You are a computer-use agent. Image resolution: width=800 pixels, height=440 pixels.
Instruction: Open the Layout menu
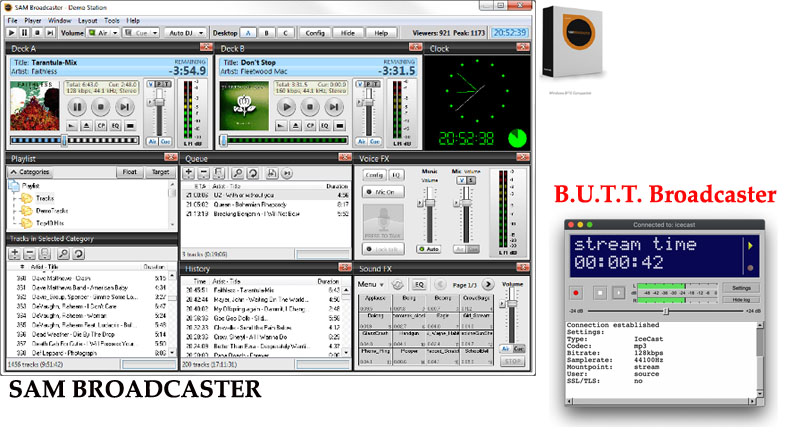click(87, 20)
